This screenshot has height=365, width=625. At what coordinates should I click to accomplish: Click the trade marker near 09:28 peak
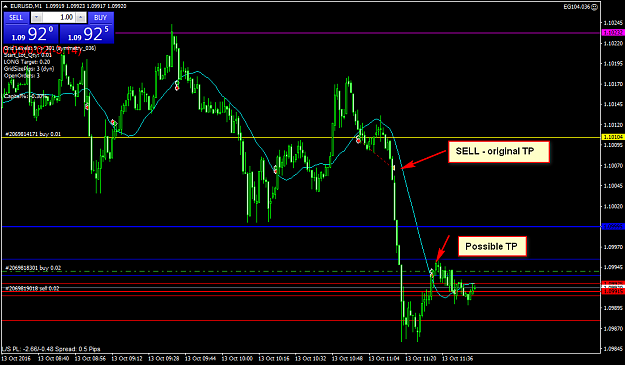click(x=177, y=85)
